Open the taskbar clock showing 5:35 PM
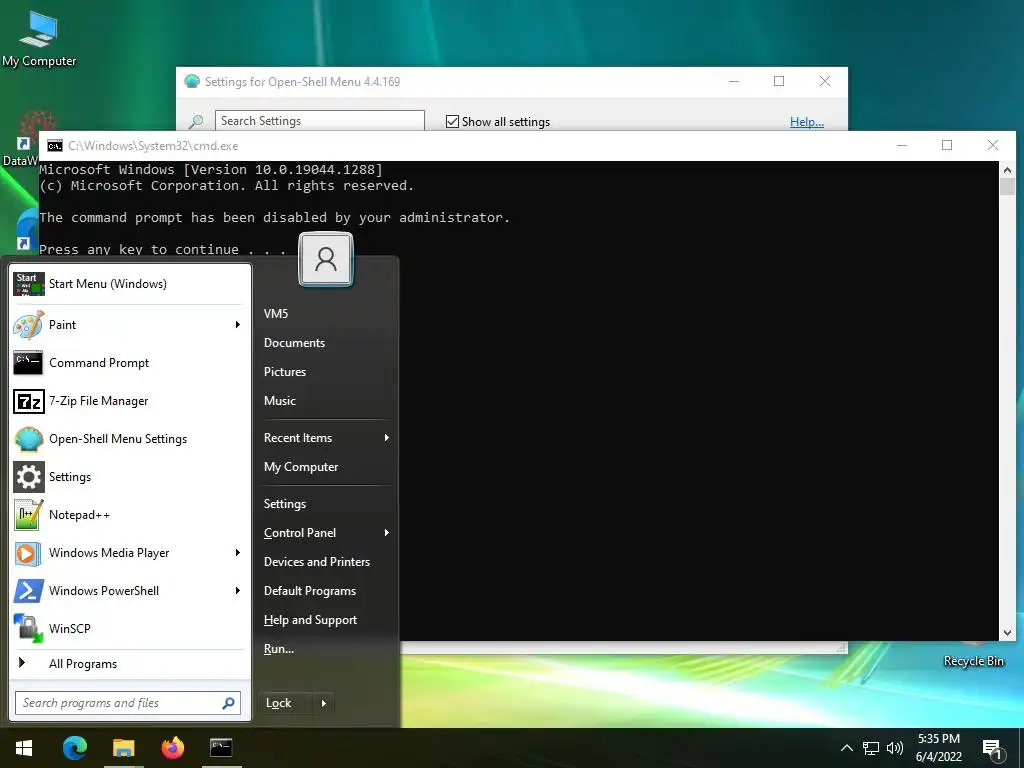The width and height of the screenshot is (1024, 768). [x=938, y=748]
